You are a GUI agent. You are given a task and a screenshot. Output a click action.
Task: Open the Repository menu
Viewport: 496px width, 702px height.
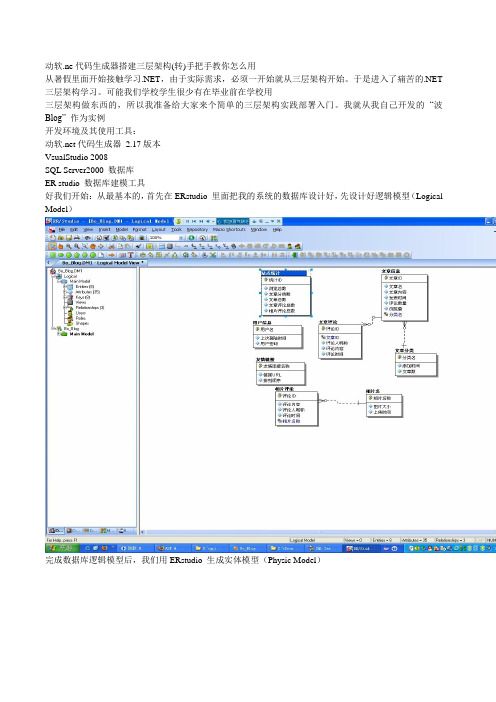tap(197, 229)
